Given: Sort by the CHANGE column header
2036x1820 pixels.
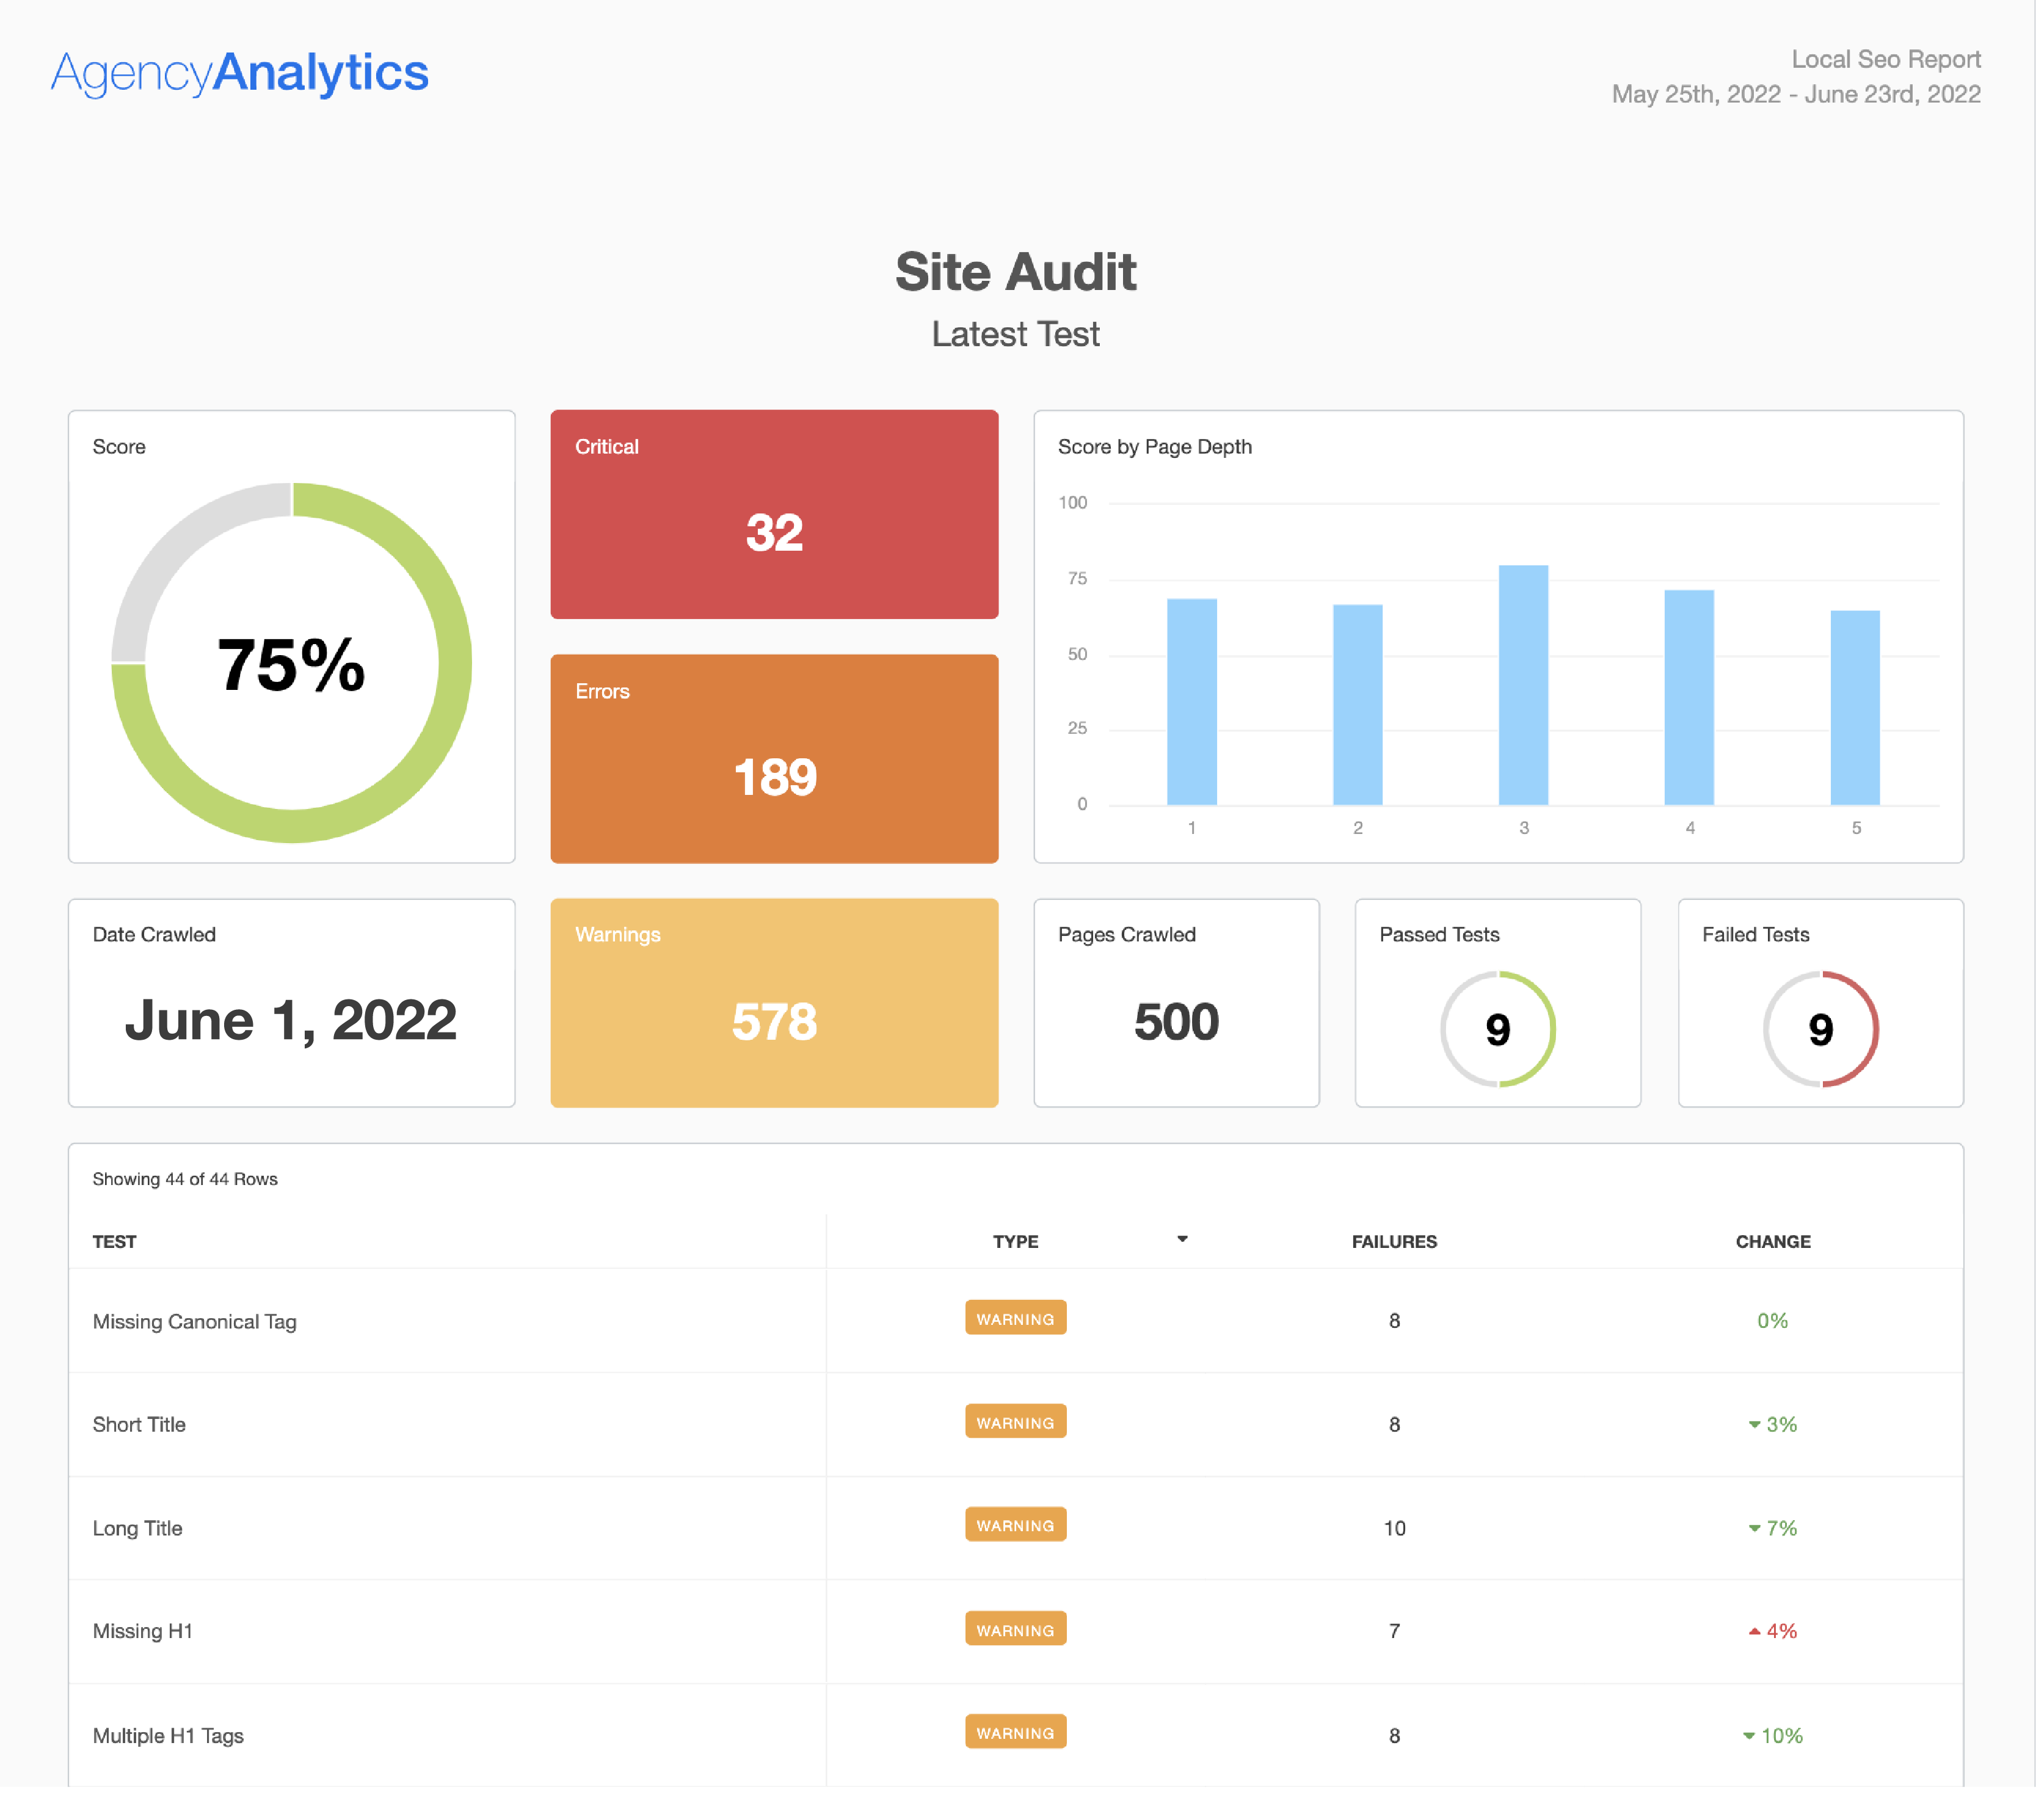Looking at the screenshot, I should tap(1772, 1241).
